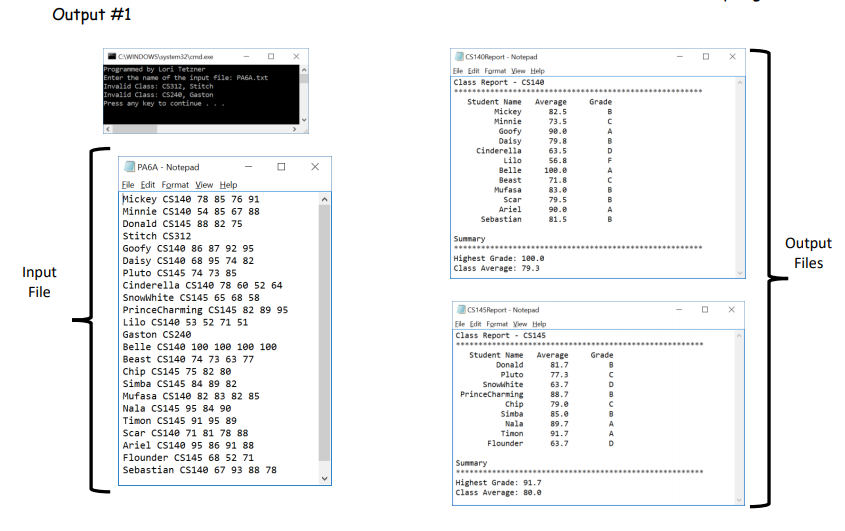Click 'Press any key to continue' console line
Viewport: 845px width, 531px height.
[x=164, y=104]
